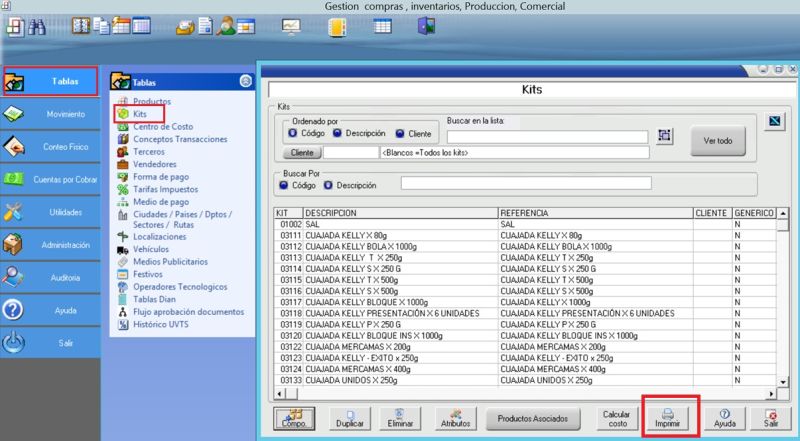Click the Ver todo button
Screen dimensions: 800x441
tap(717, 141)
